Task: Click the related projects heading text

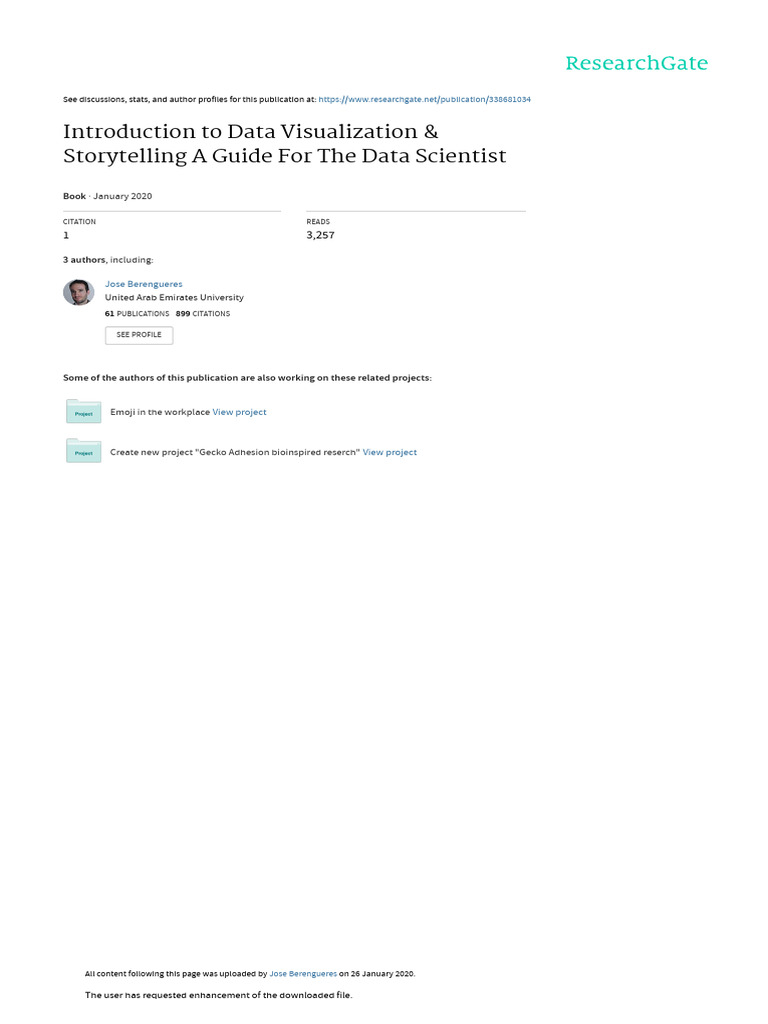Action: pyautogui.click(x=247, y=378)
